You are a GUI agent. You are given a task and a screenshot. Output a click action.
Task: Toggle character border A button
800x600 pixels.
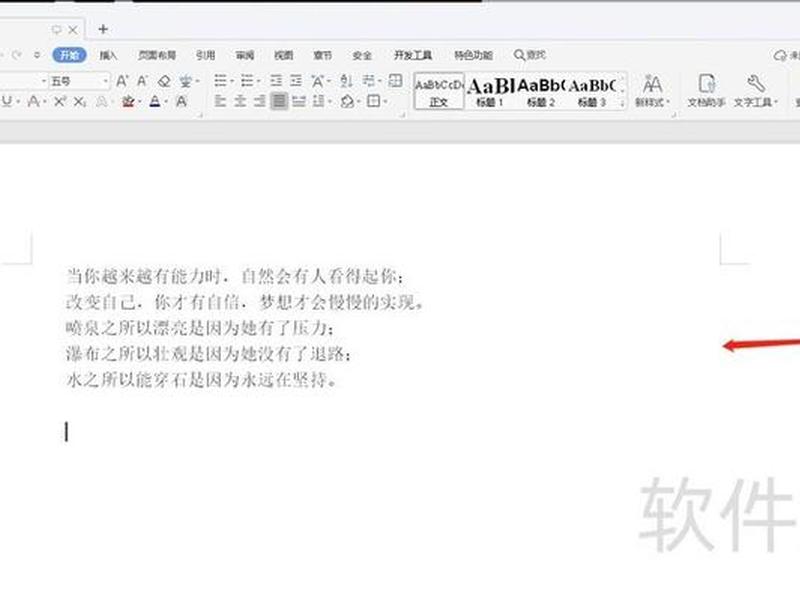(181, 102)
